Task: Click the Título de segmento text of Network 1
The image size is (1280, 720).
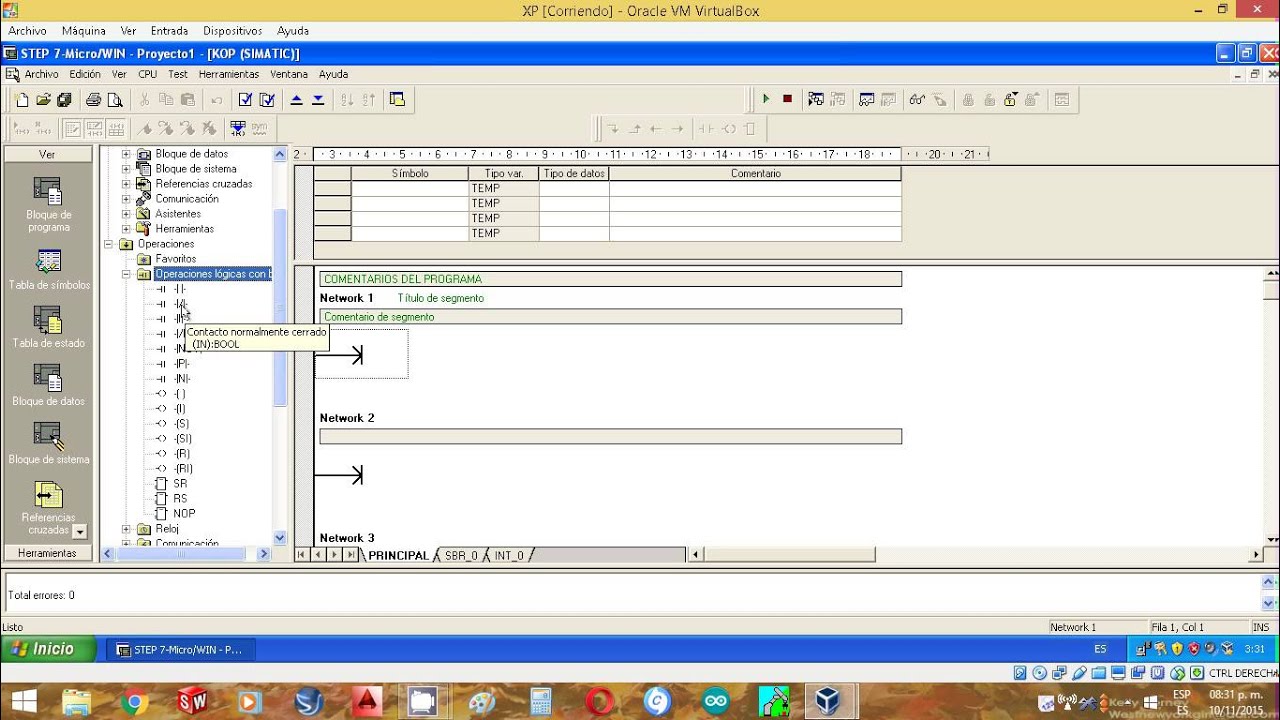Action: [x=441, y=298]
